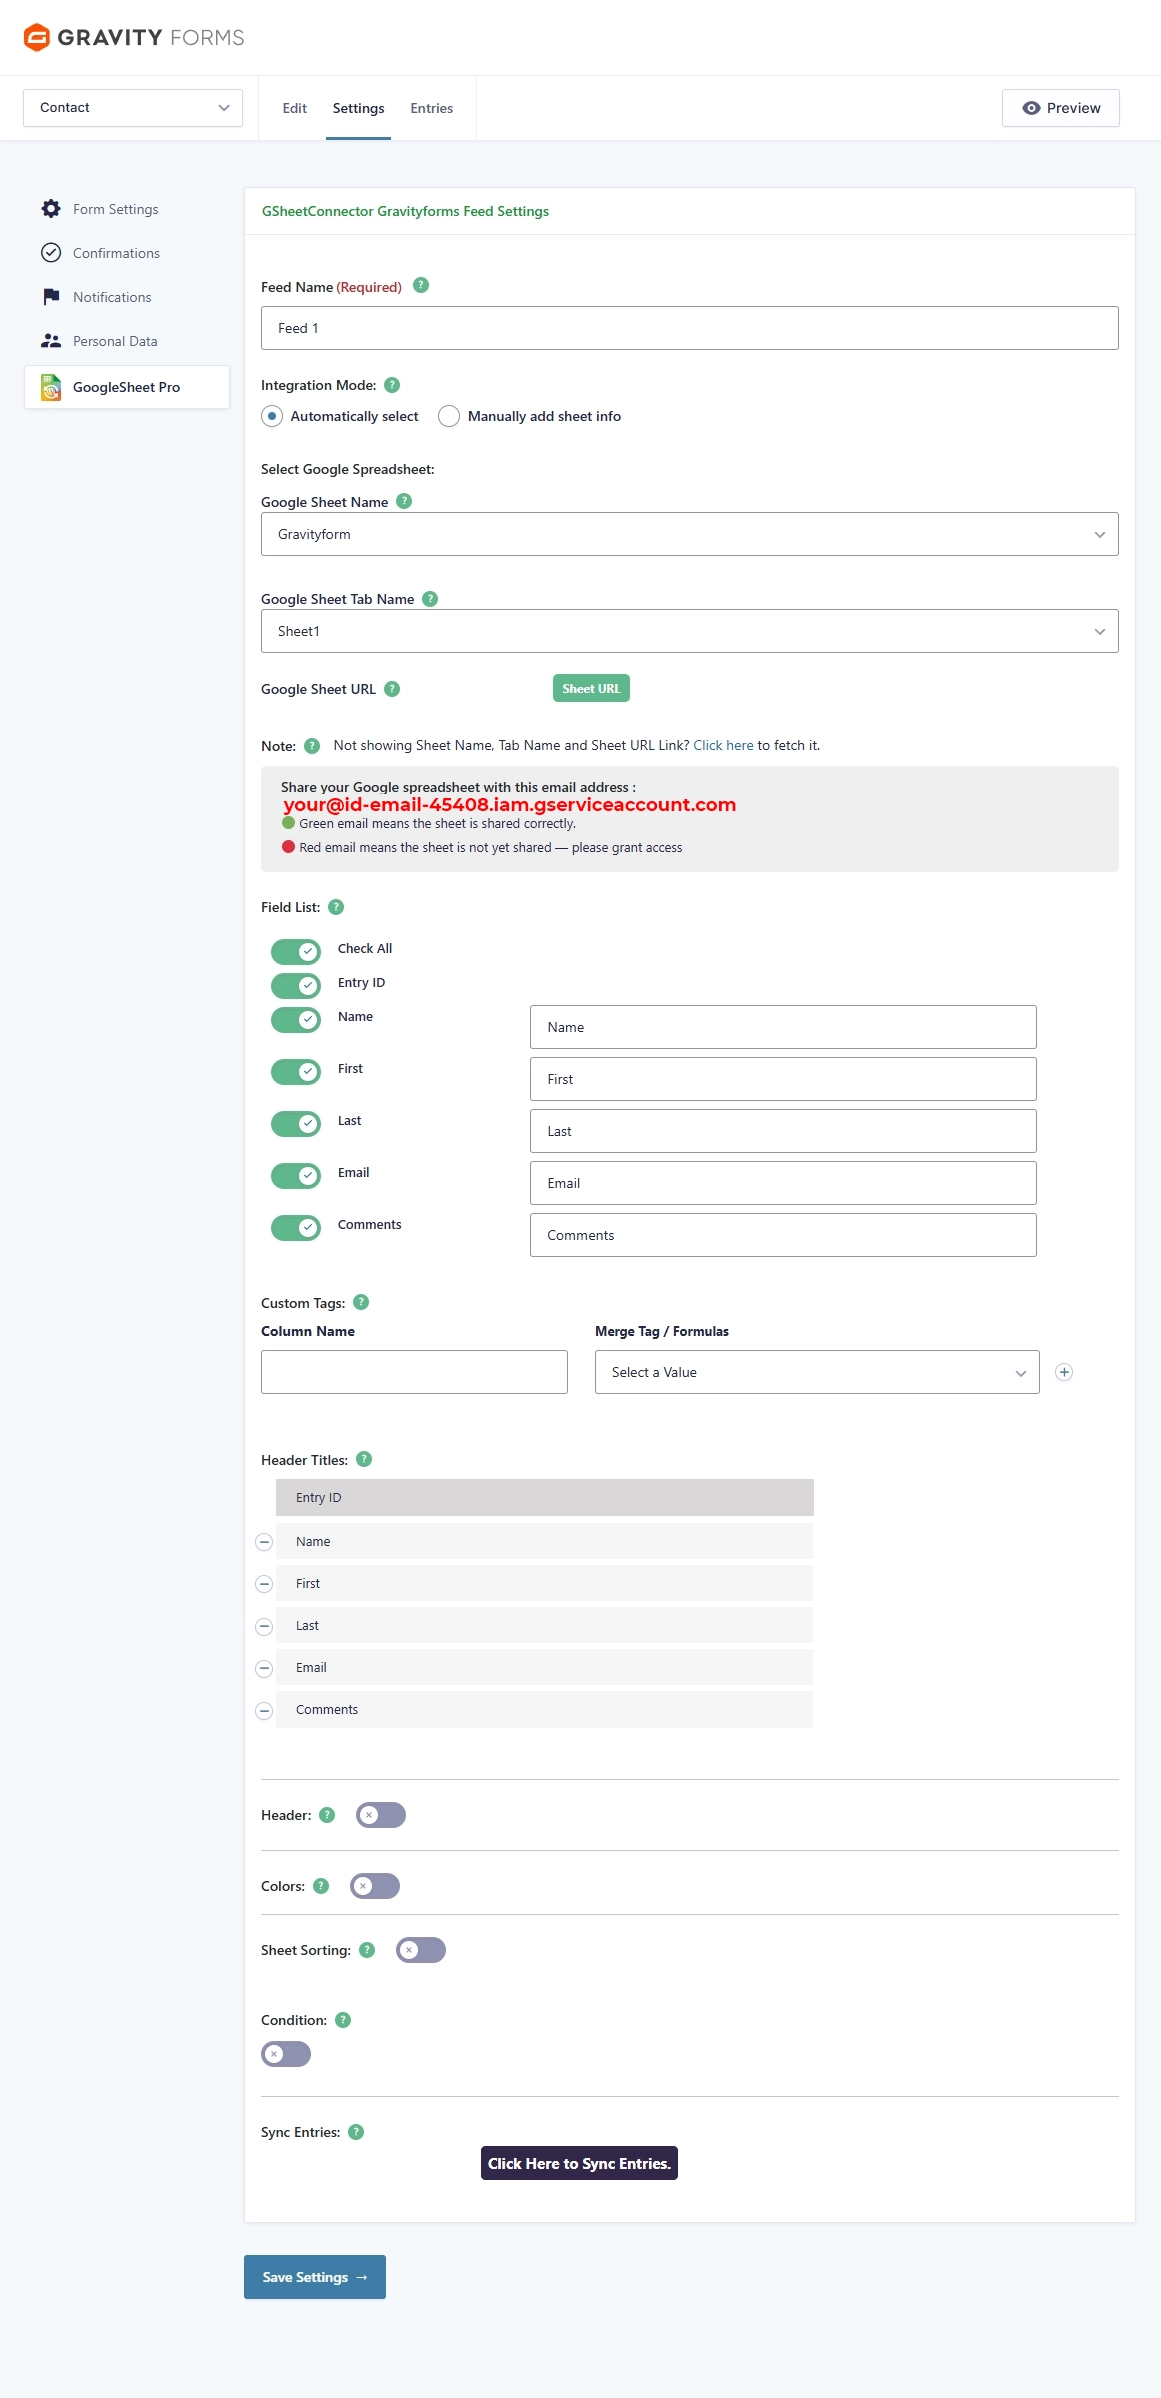The height and width of the screenshot is (2398, 1161).
Task: Enable the Header toggle
Action: (x=381, y=1815)
